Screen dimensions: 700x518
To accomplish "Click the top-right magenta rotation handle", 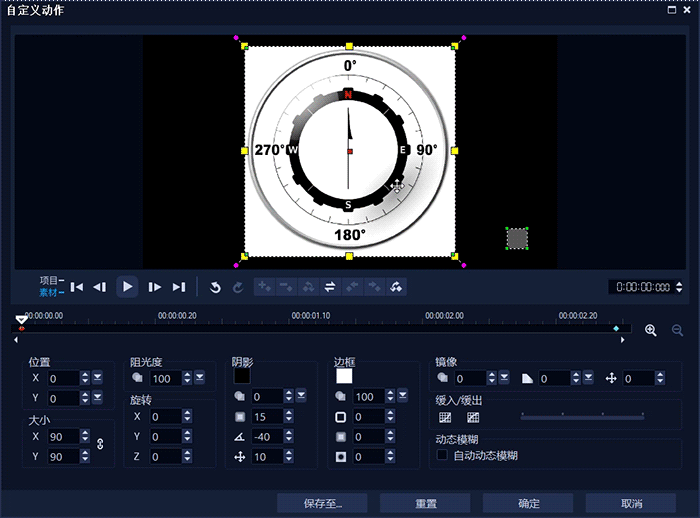I will tap(463, 38).
